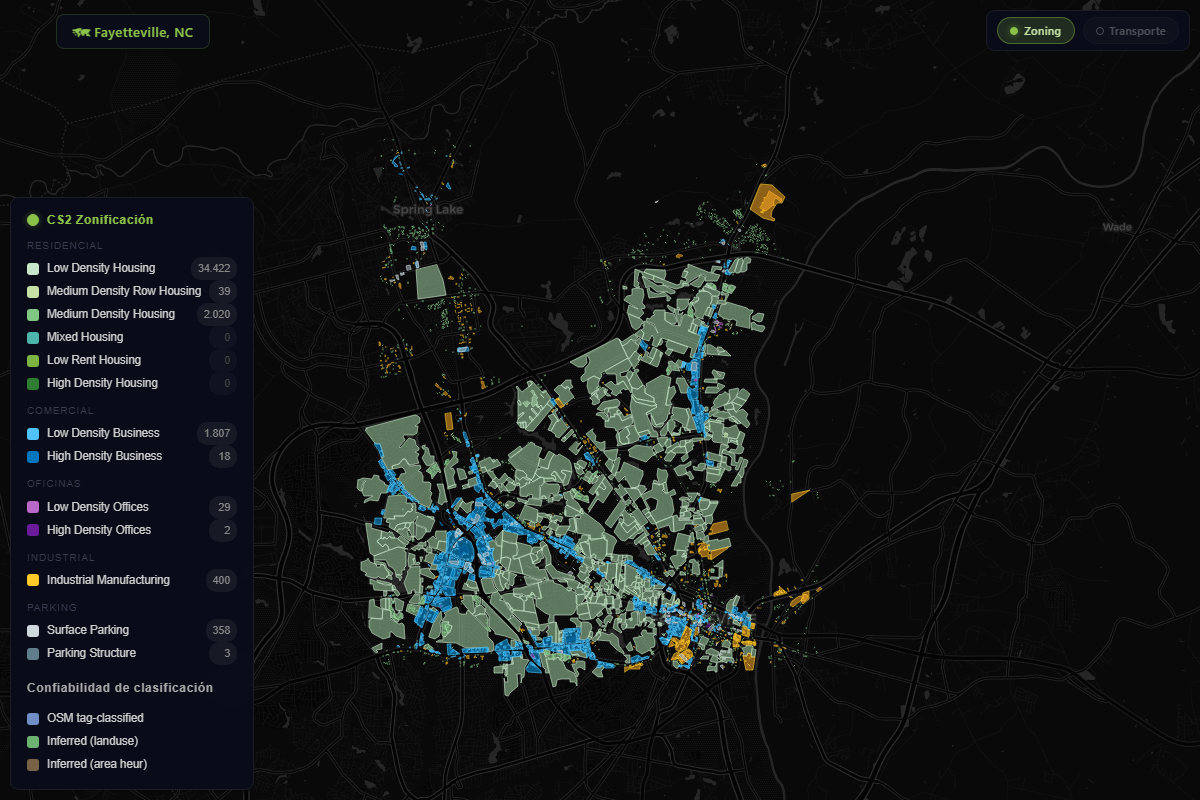Click the High Density Business legend label
Image resolution: width=1200 pixels, height=800 pixels.
click(104, 456)
